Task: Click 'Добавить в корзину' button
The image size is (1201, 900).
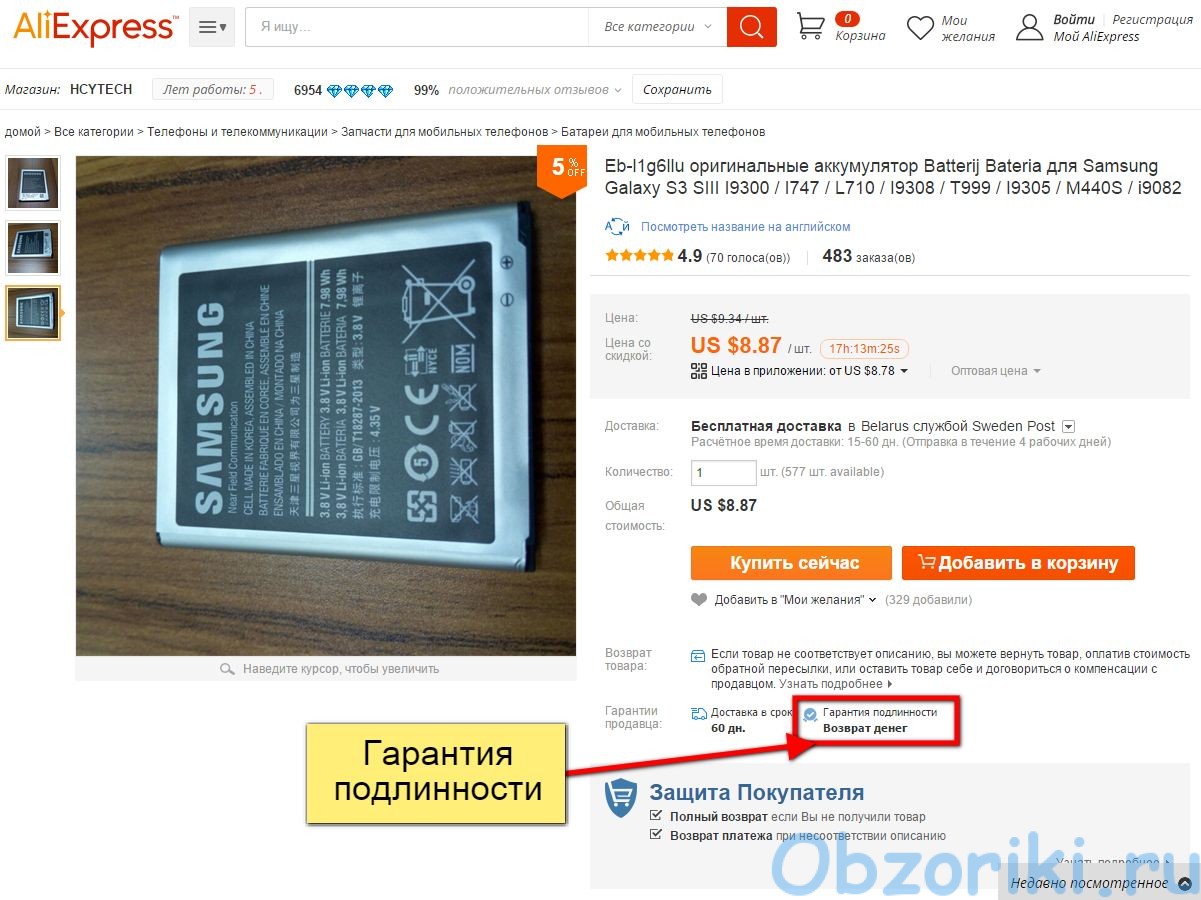Action: (1018, 563)
